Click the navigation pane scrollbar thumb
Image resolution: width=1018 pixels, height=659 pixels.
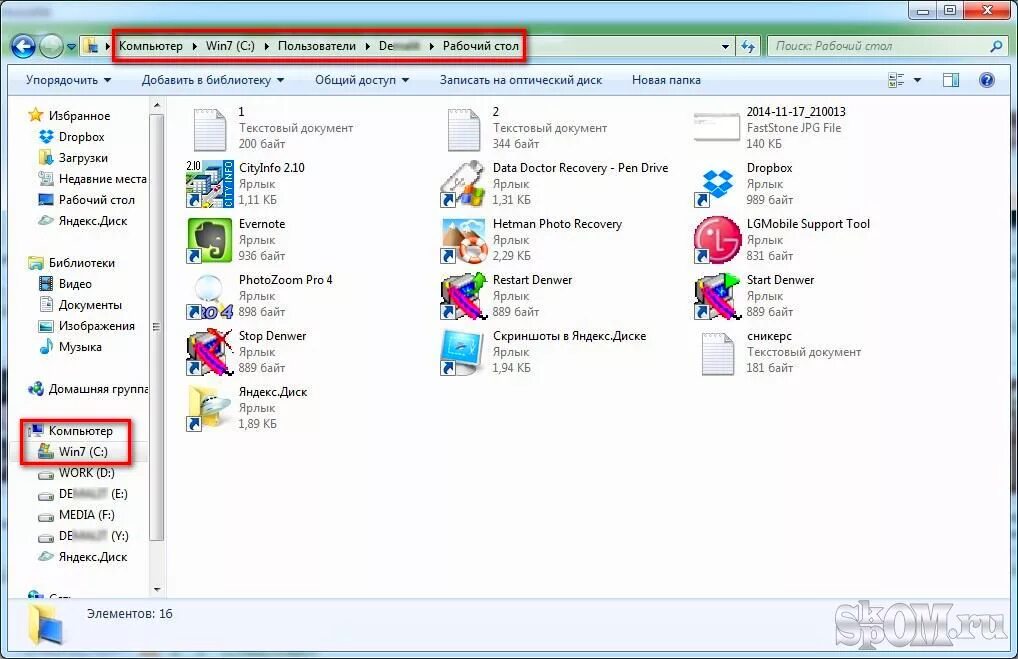coord(156,327)
